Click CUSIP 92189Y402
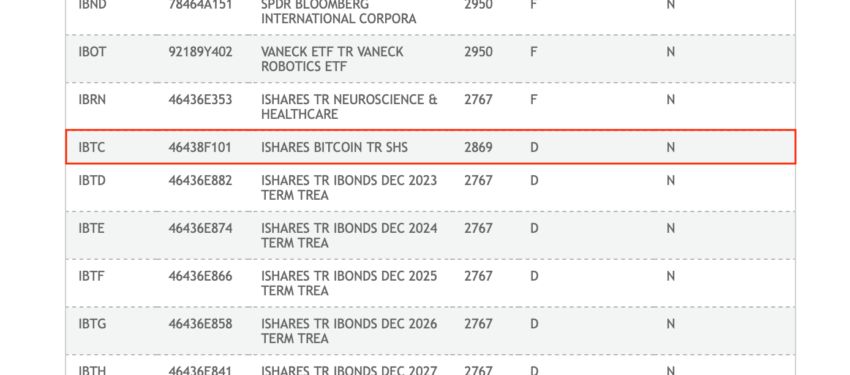 pos(200,52)
